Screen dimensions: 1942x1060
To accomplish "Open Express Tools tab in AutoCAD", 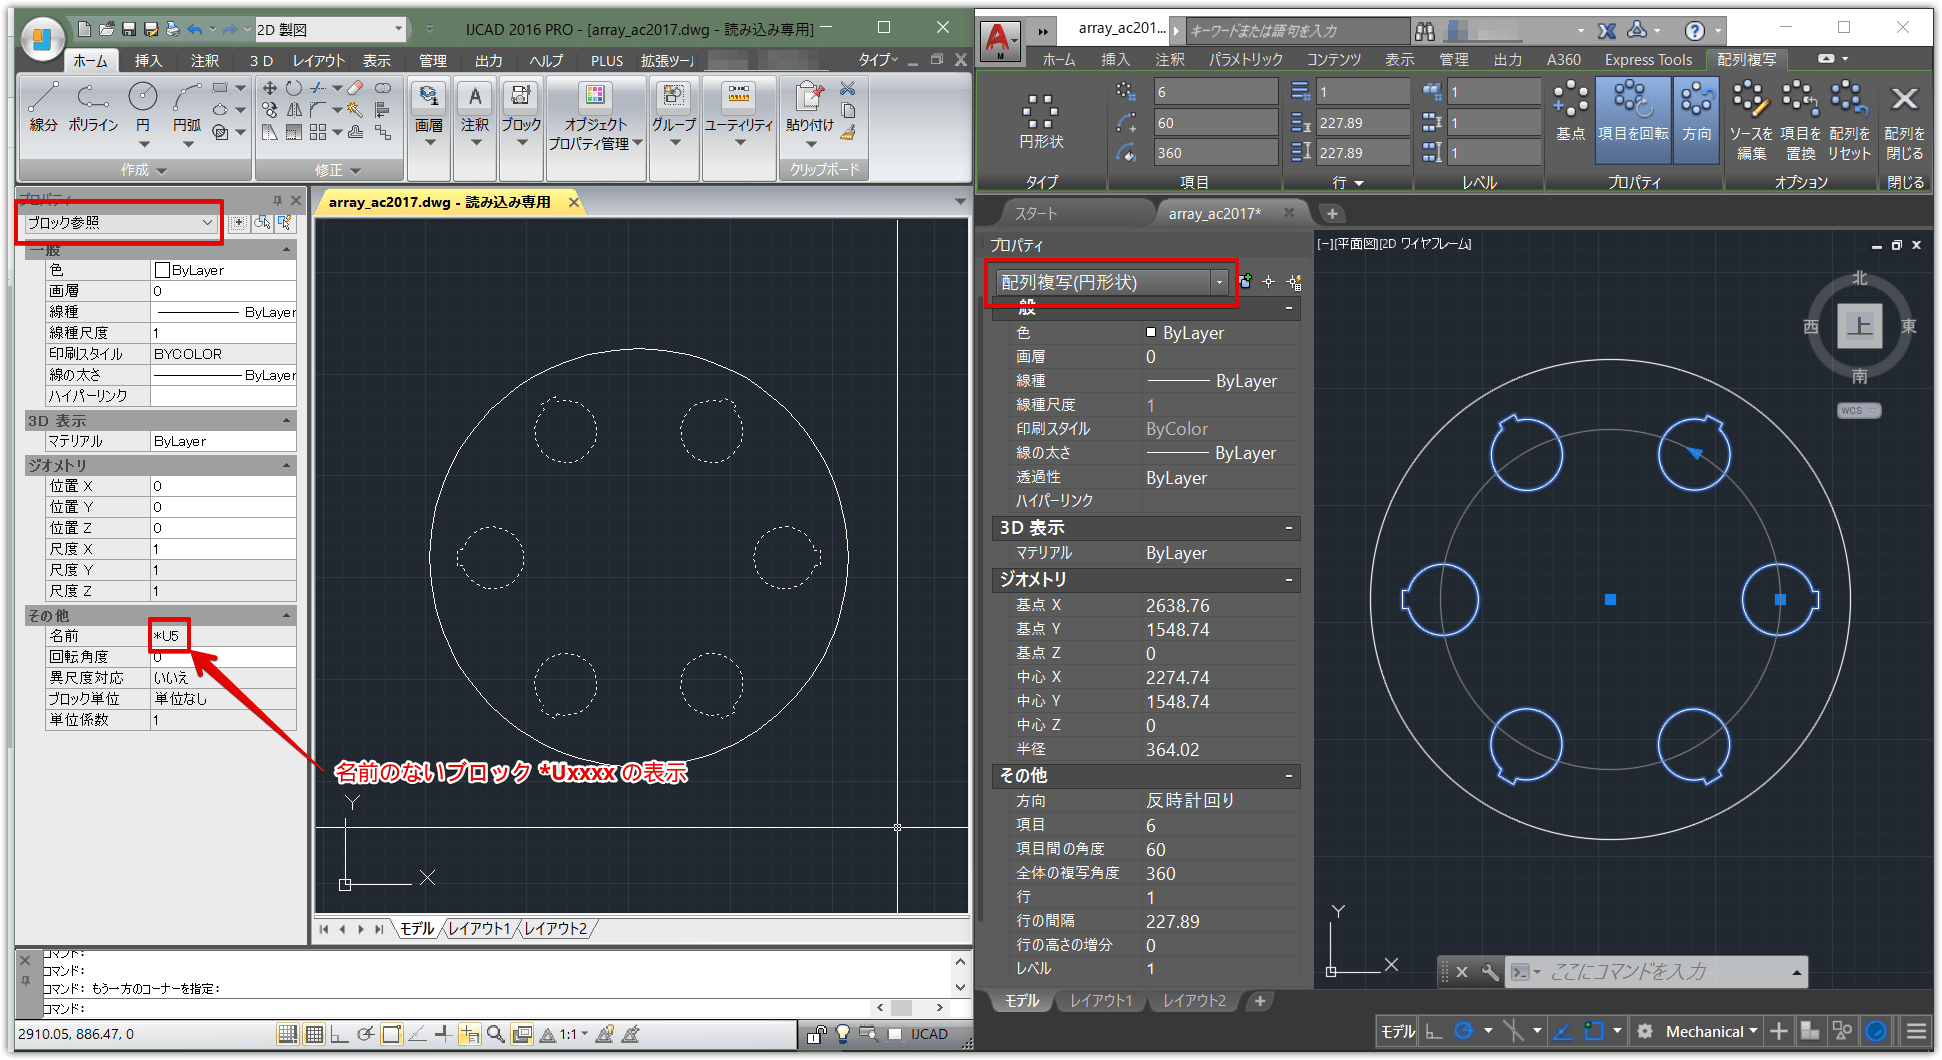I will (x=1648, y=60).
